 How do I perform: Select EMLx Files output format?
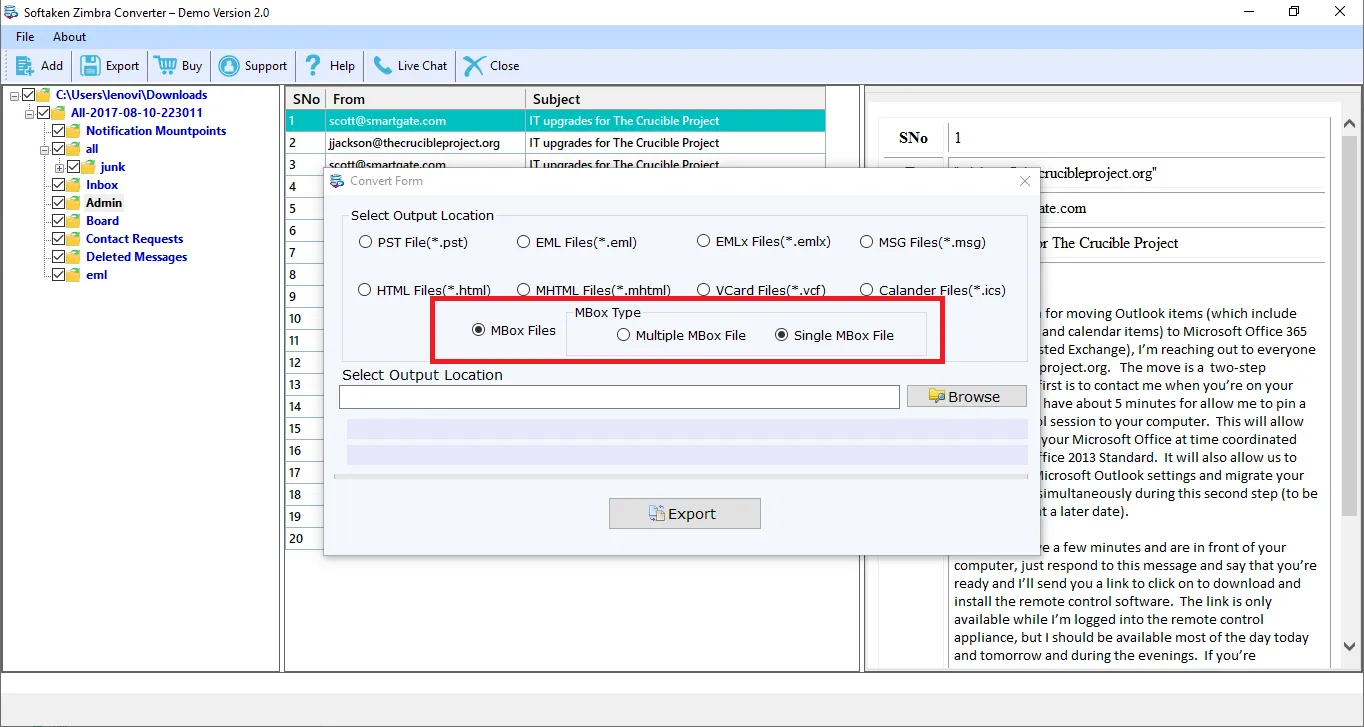[704, 241]
